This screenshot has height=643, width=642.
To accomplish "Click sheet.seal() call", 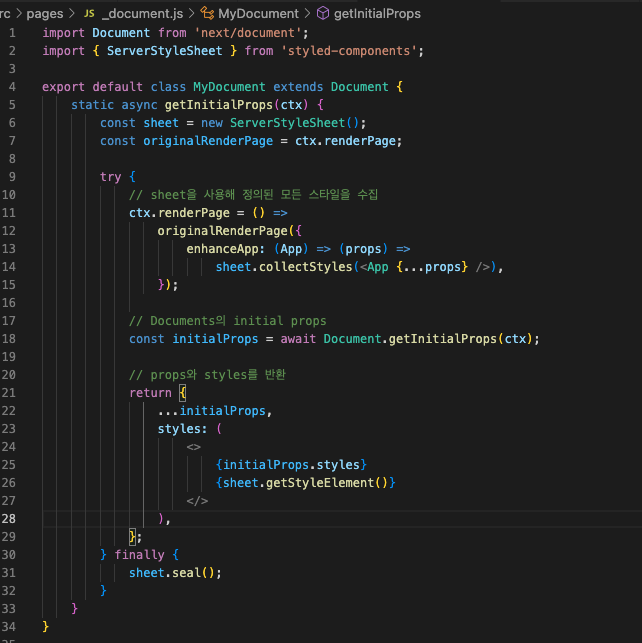I will click(x=172, y=573).
